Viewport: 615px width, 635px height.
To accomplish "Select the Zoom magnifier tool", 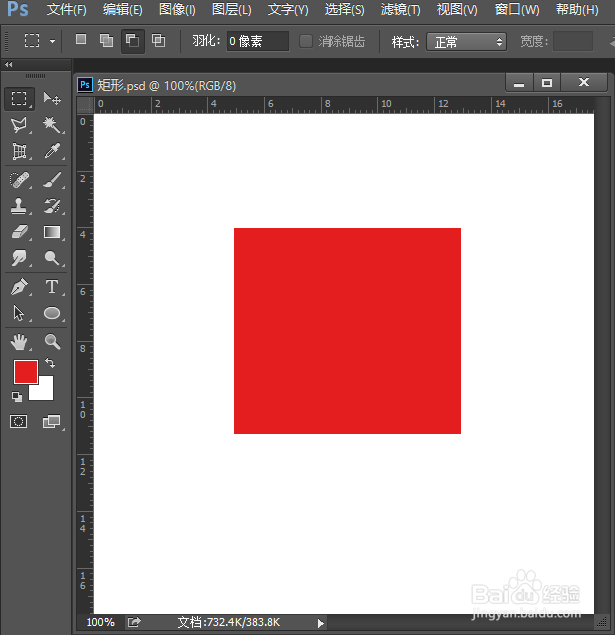I will click(52, 342).
